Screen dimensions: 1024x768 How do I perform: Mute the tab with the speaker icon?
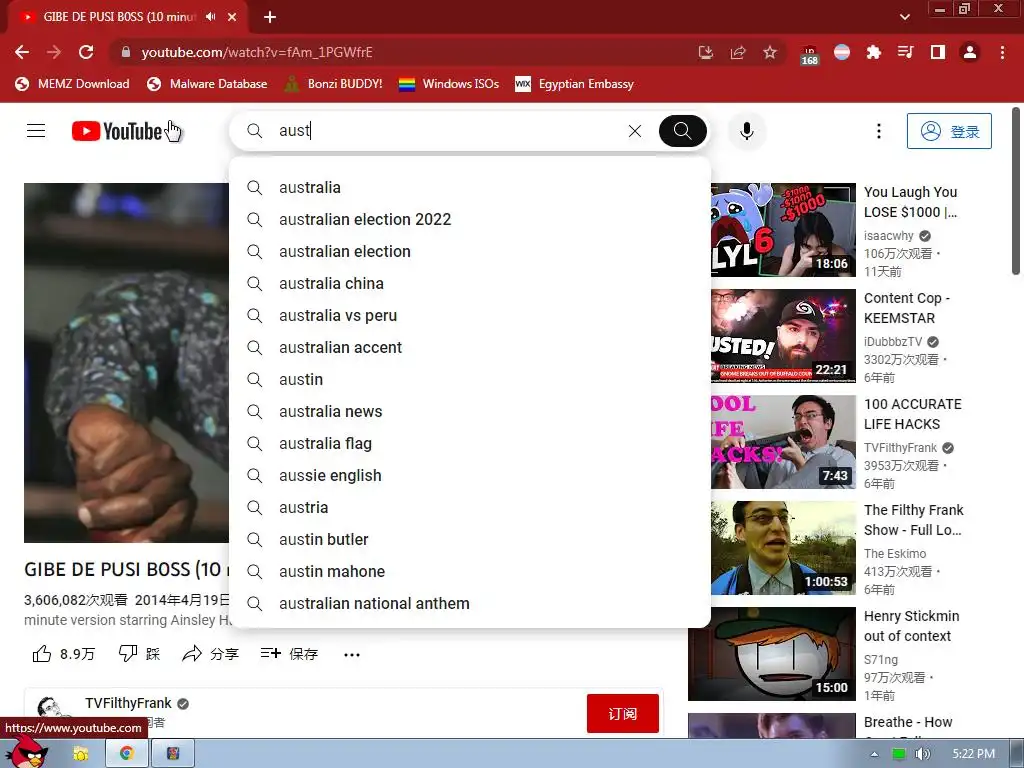tap(210, 16)
